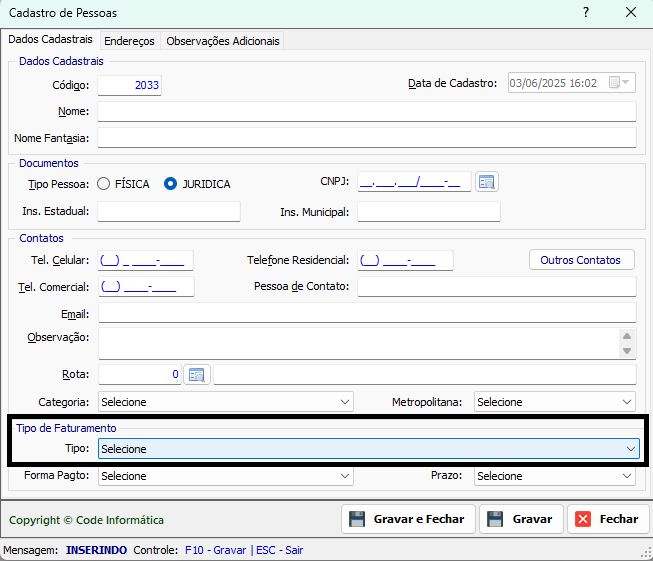Close the Cadastro de Pessoas window
This screenshot has width=653, height=561.
click(x=631, y=12)
